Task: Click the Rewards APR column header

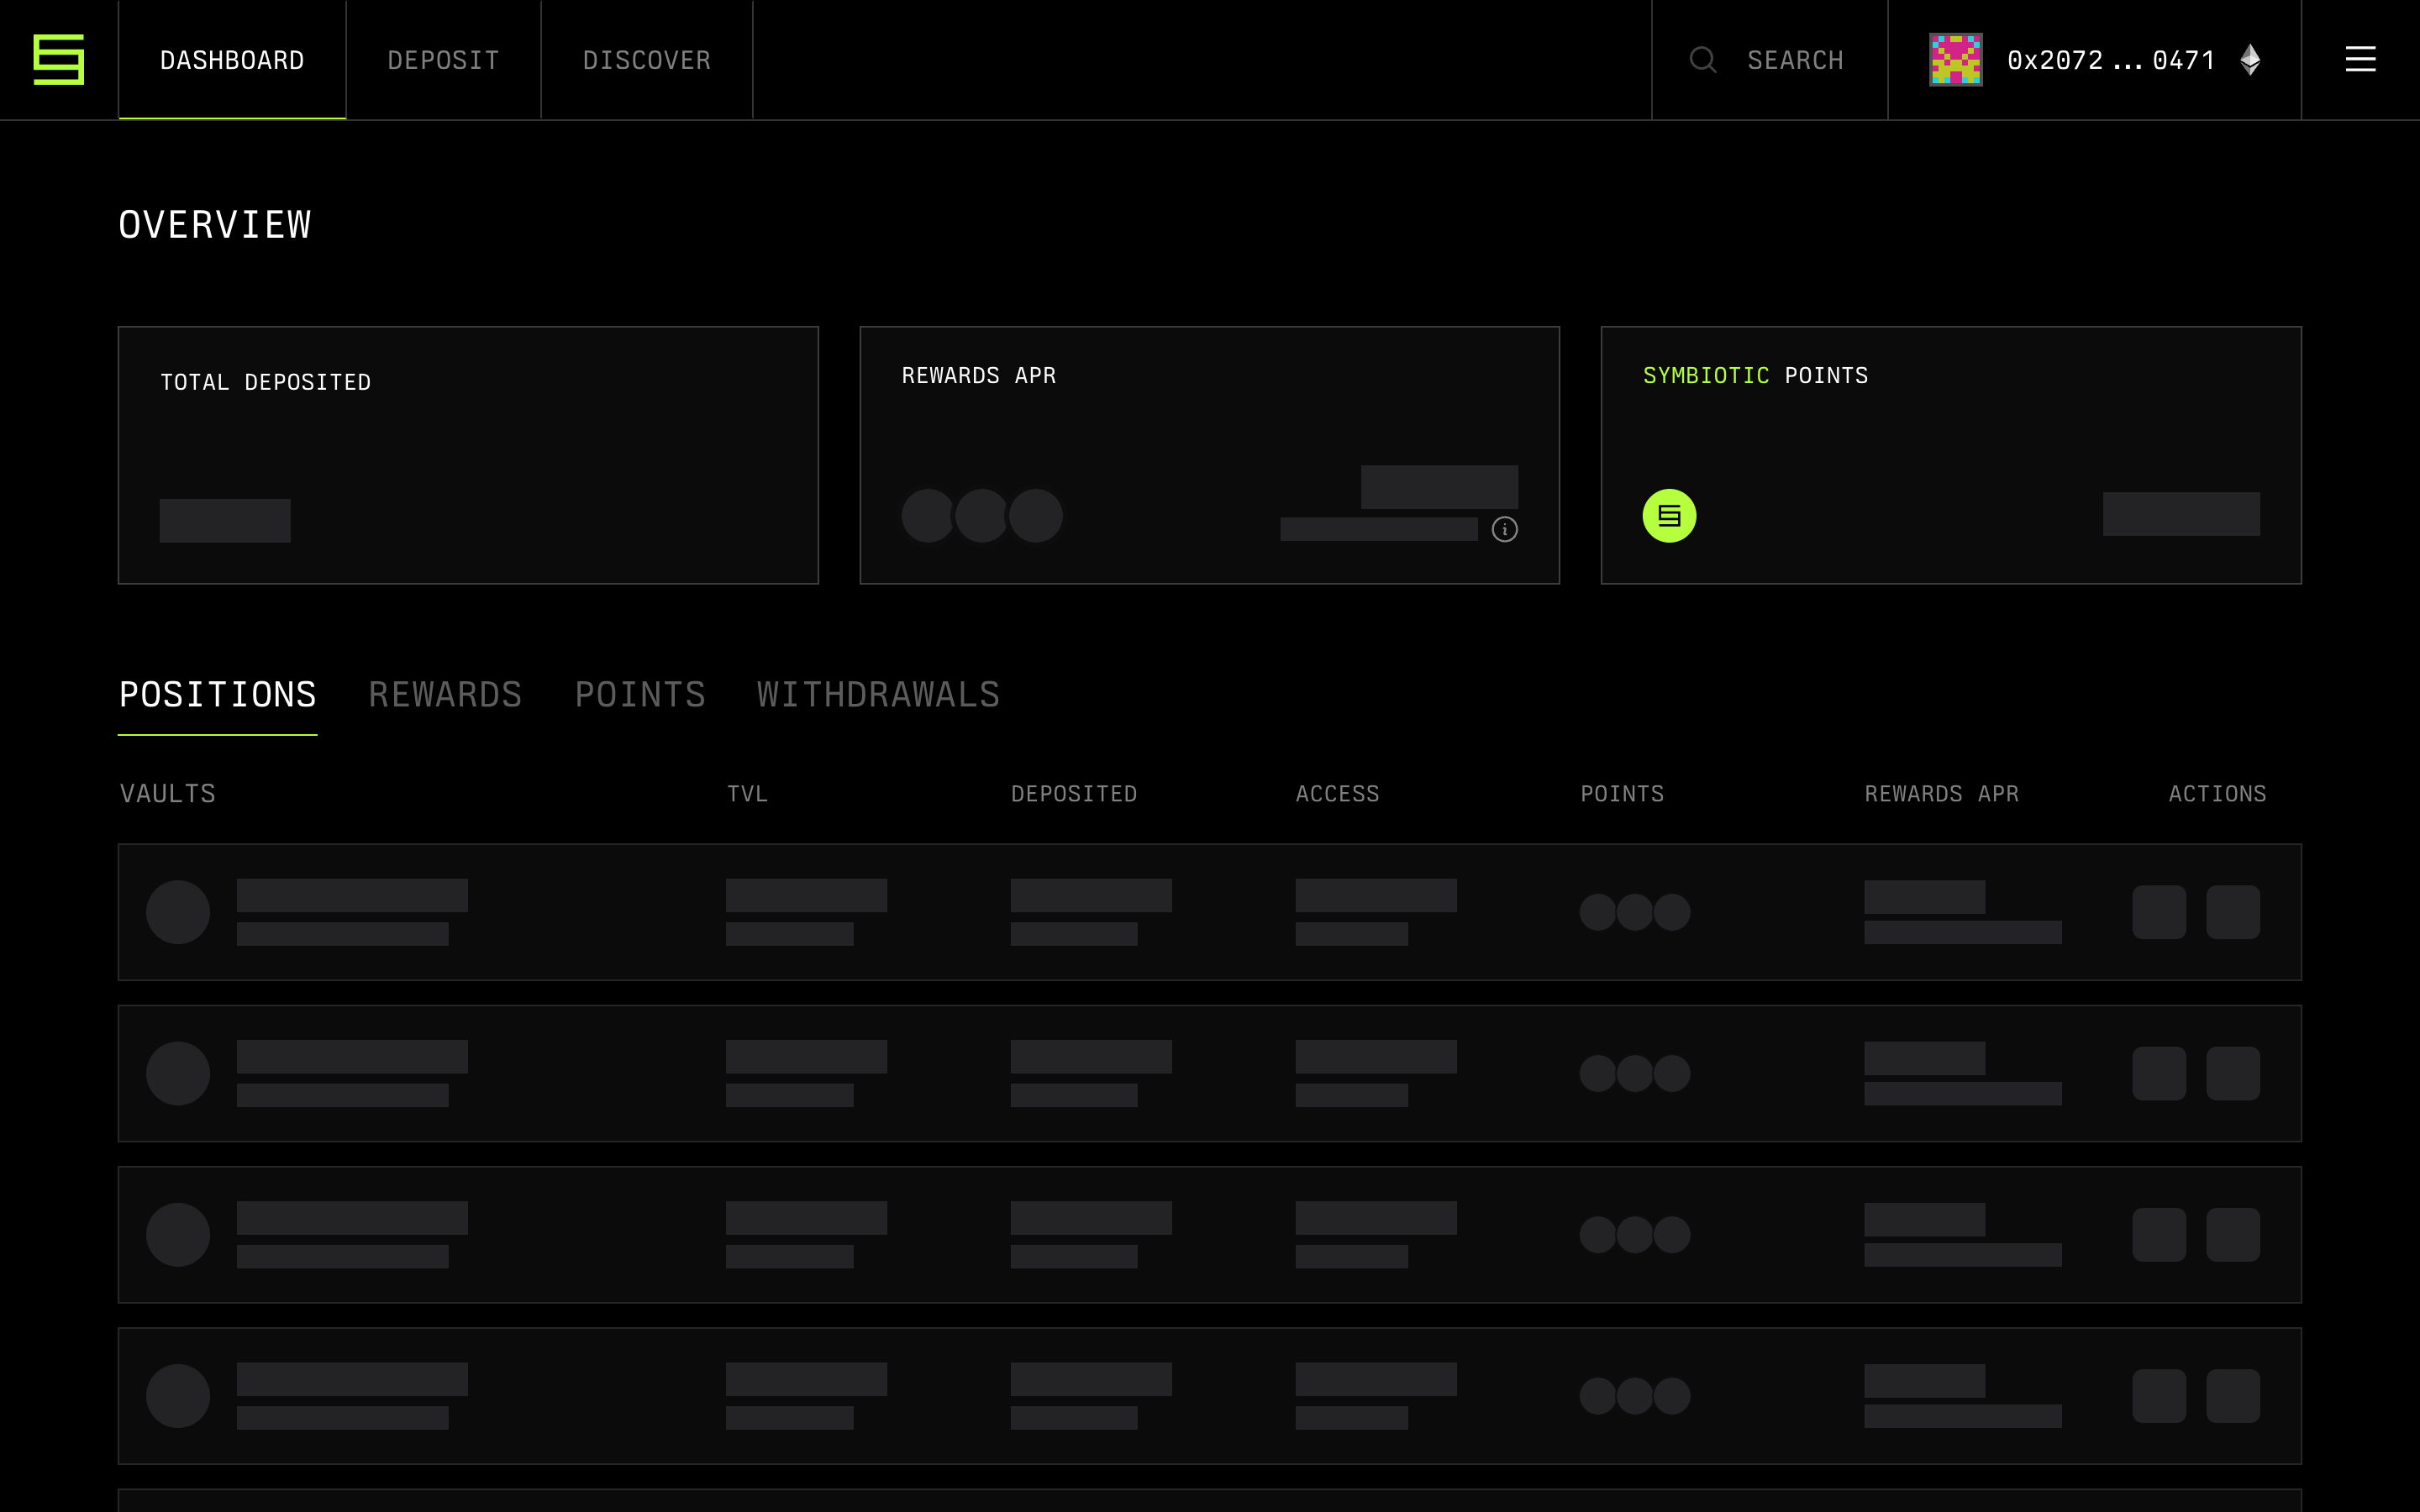Action: tap(1941, 794)
